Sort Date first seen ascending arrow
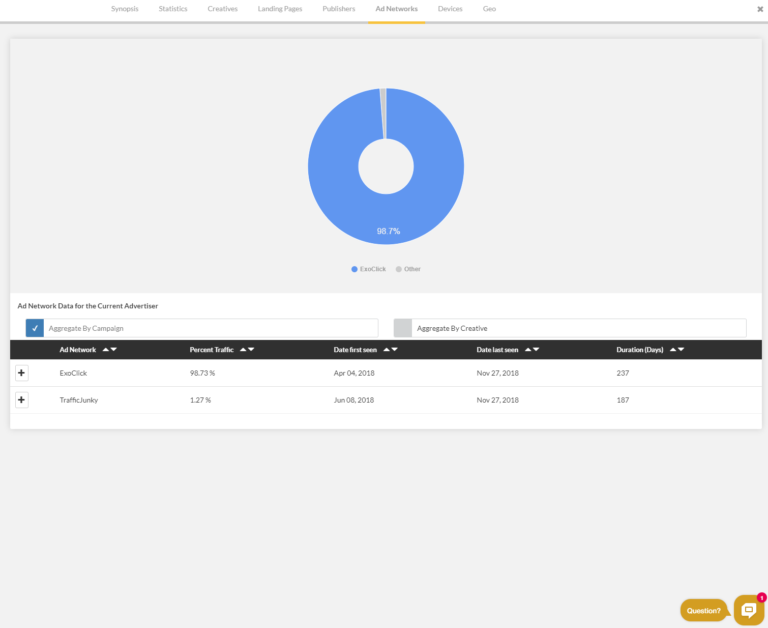 tap(386, 349)
